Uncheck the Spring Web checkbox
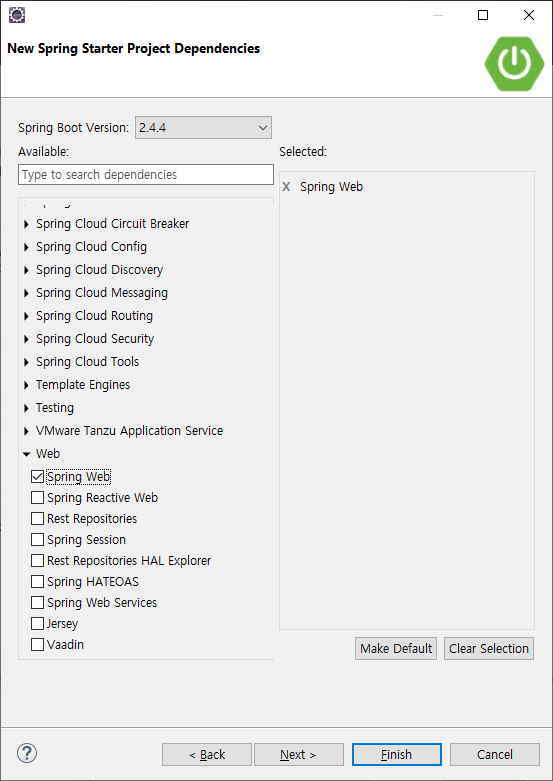The image size is (553, 781). pos(37,477)
